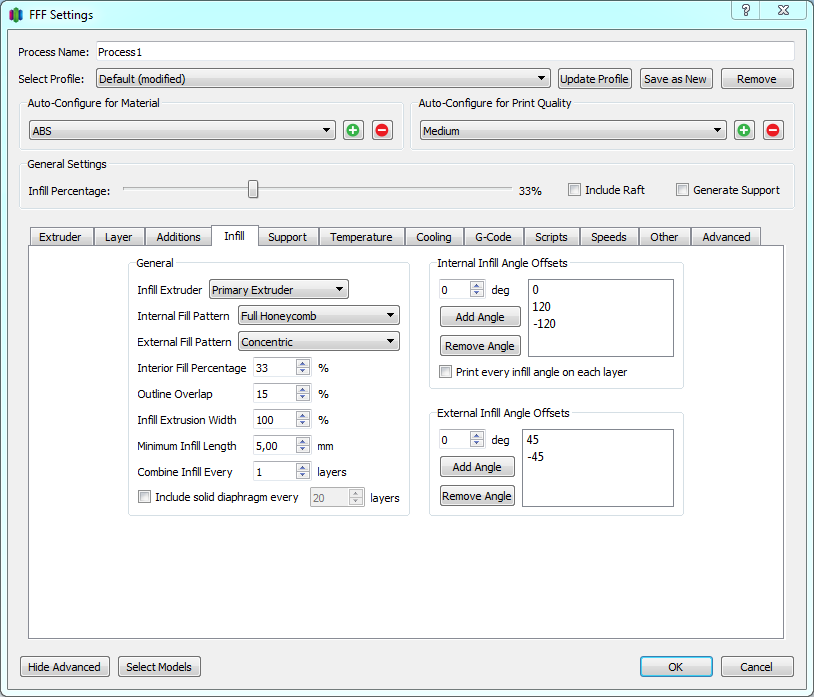This screenshot has height=697, width=814.
Task: Click internal infill angle degree field
Action: pyautogui.click(x=455, y=290)
